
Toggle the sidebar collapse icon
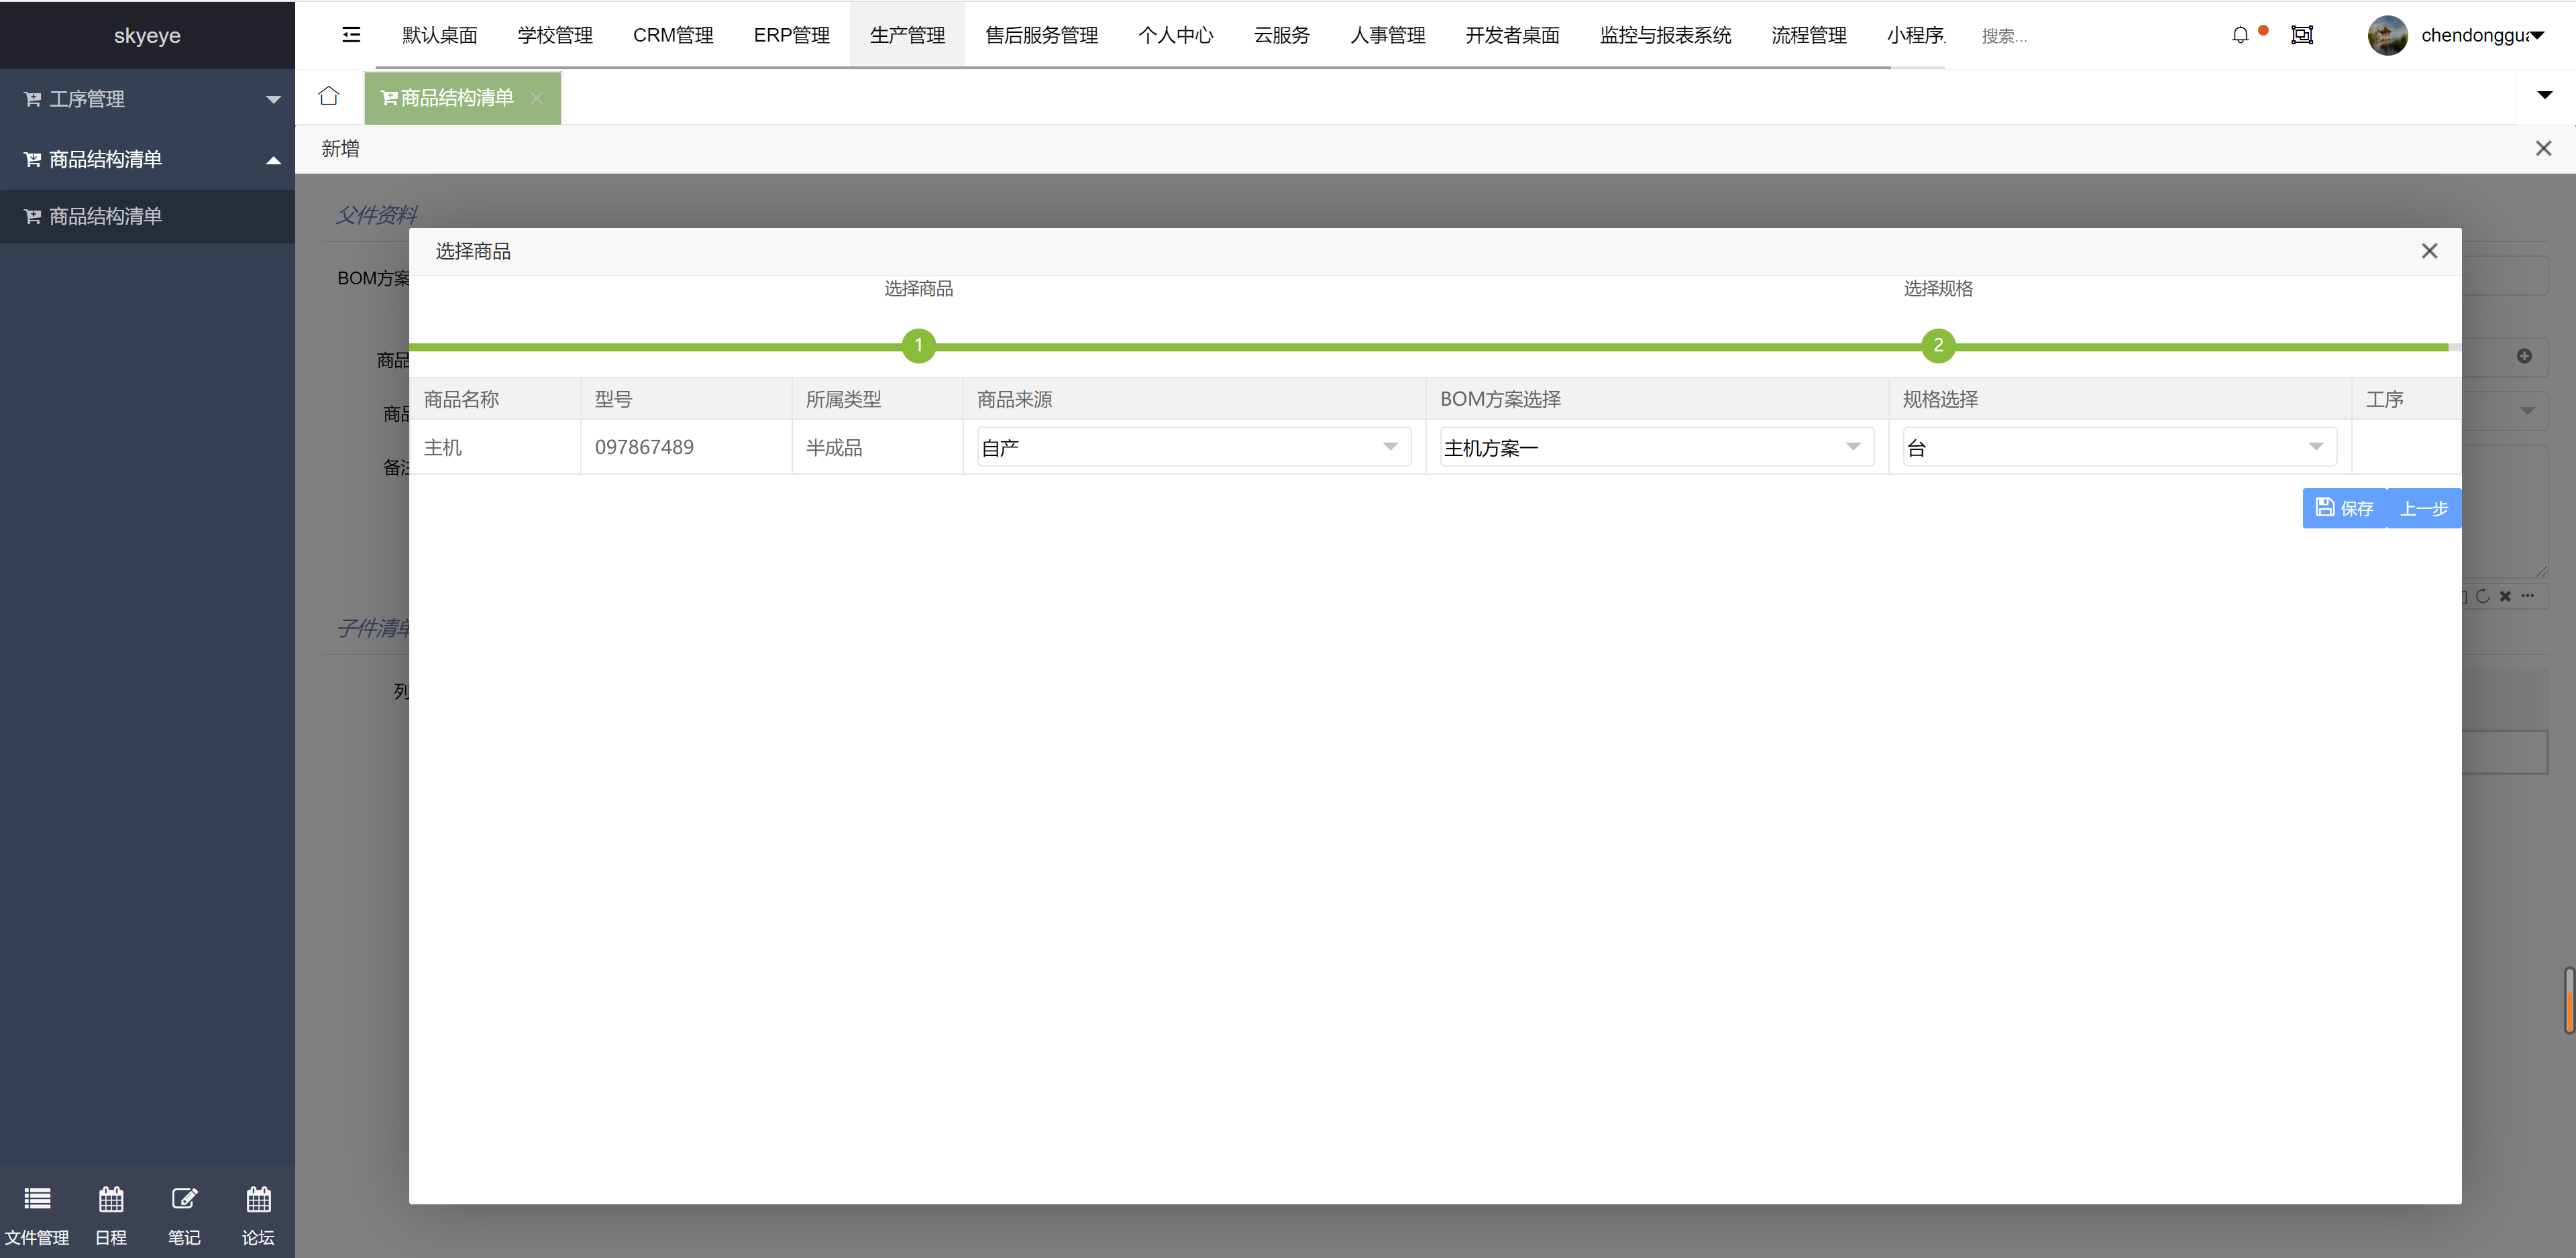(x=351, y=35)
